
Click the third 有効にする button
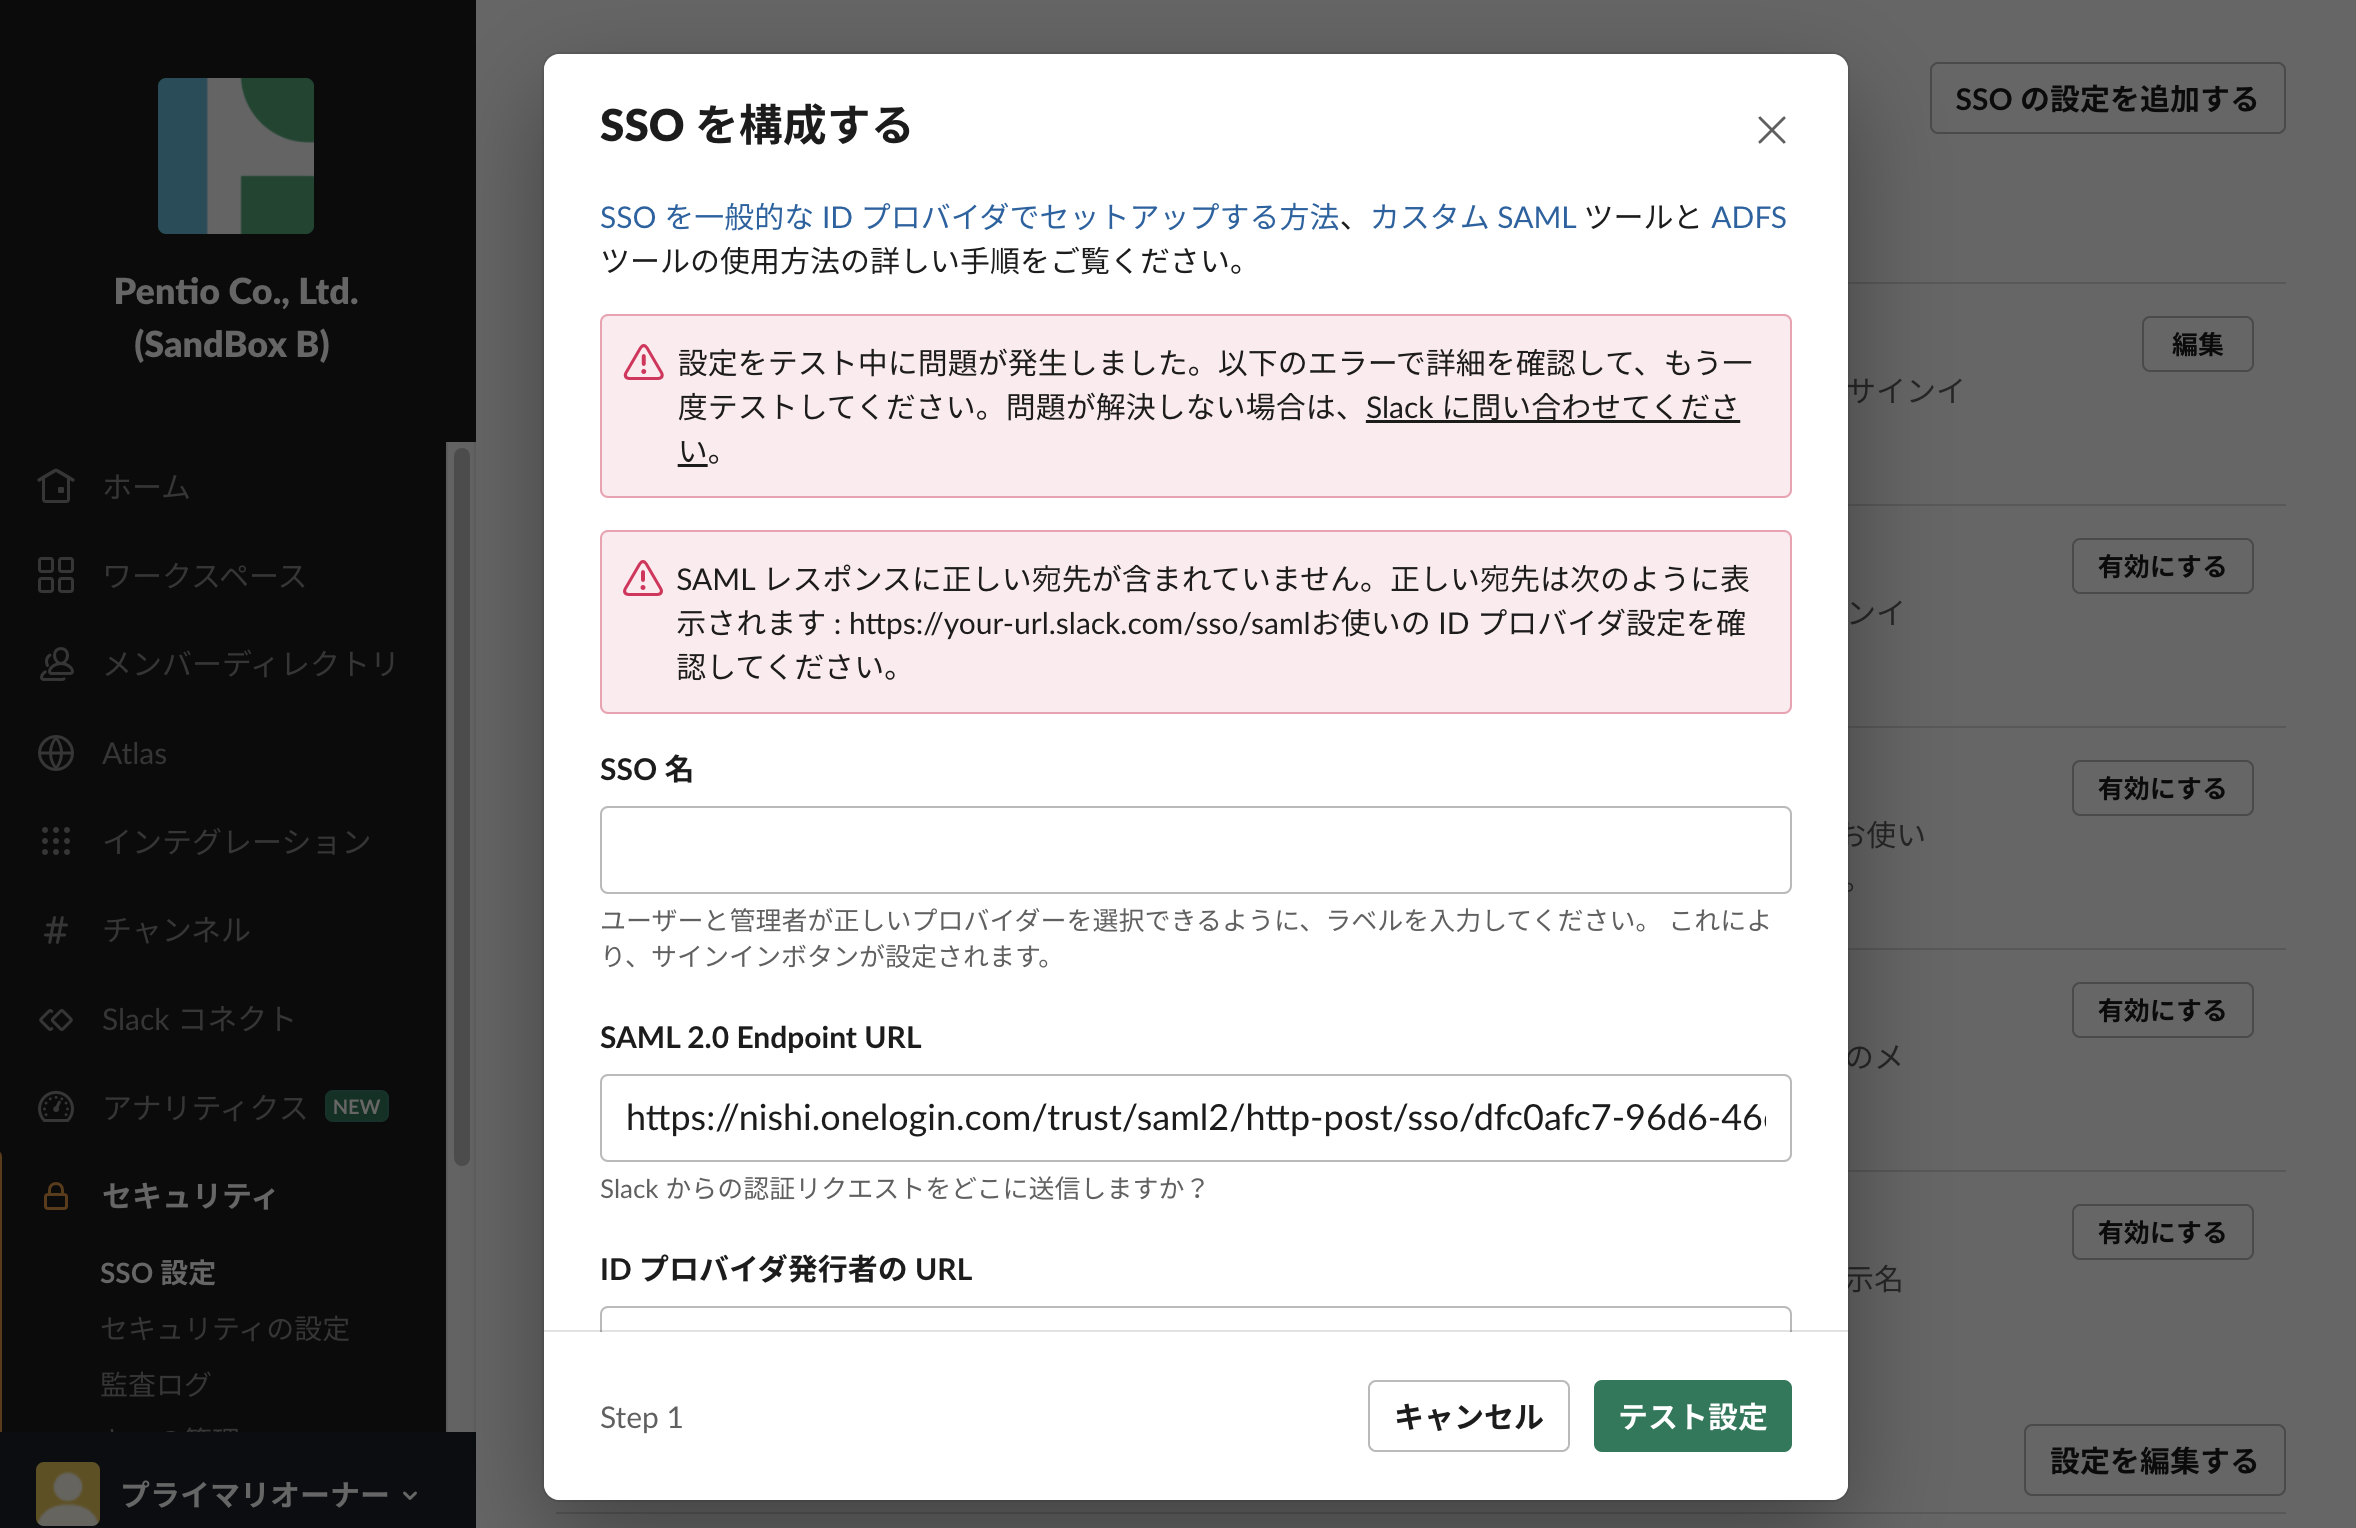(2162, 1010)
